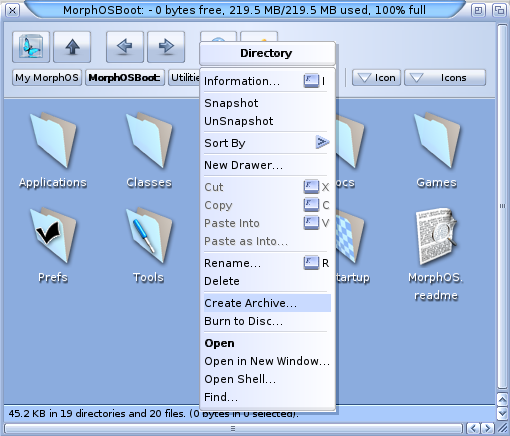
Task: Select the Tools folder icon
Action: point(149,235)
